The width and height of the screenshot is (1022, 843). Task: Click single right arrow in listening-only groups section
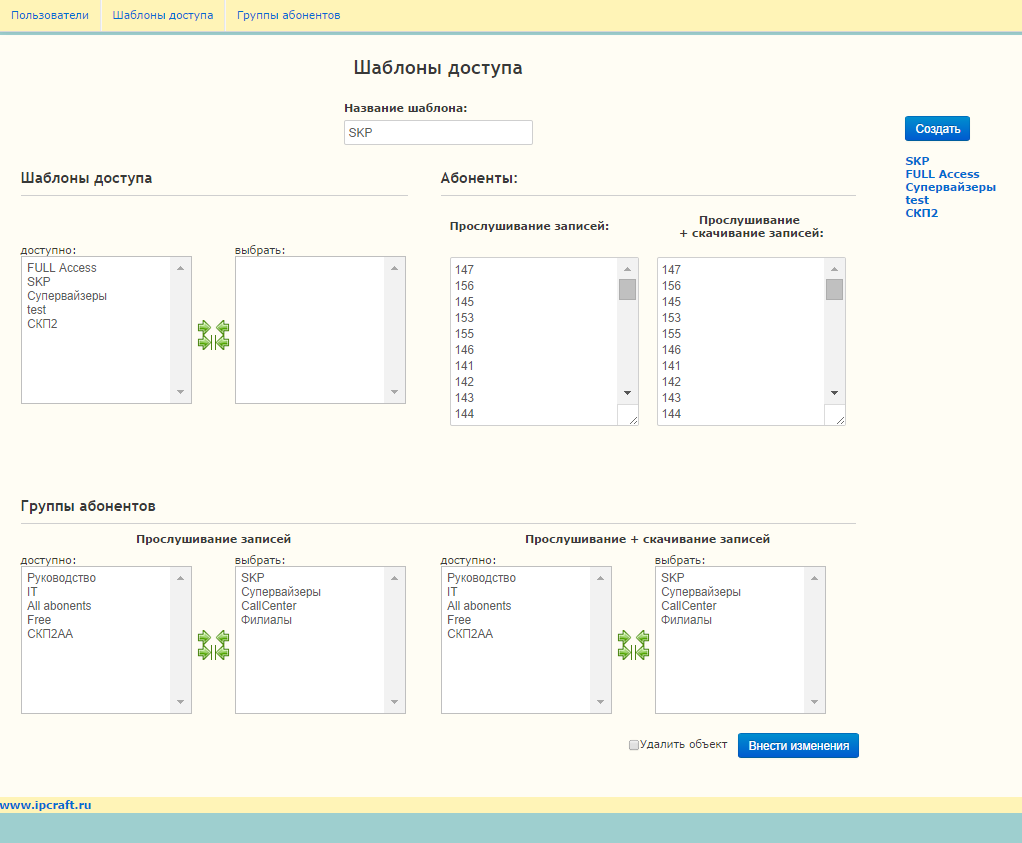click(x=205, y=638)
